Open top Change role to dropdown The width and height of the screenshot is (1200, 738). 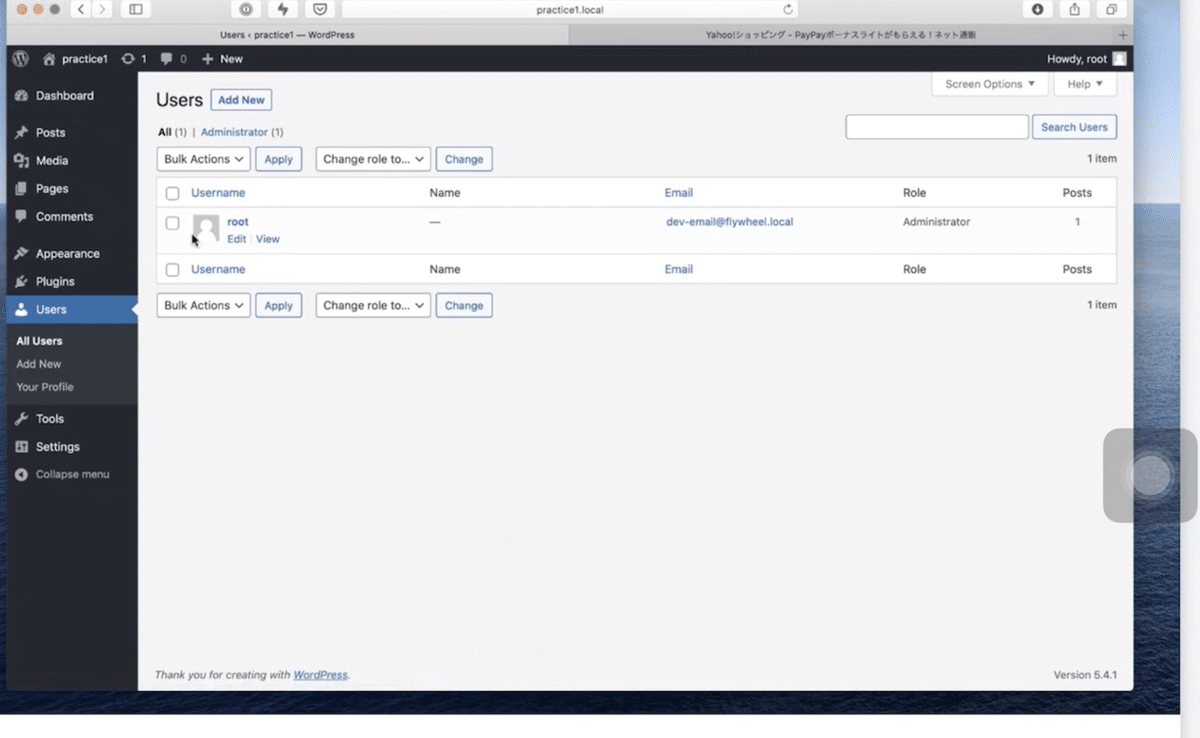pyautogui.click(x=373, y=159)
